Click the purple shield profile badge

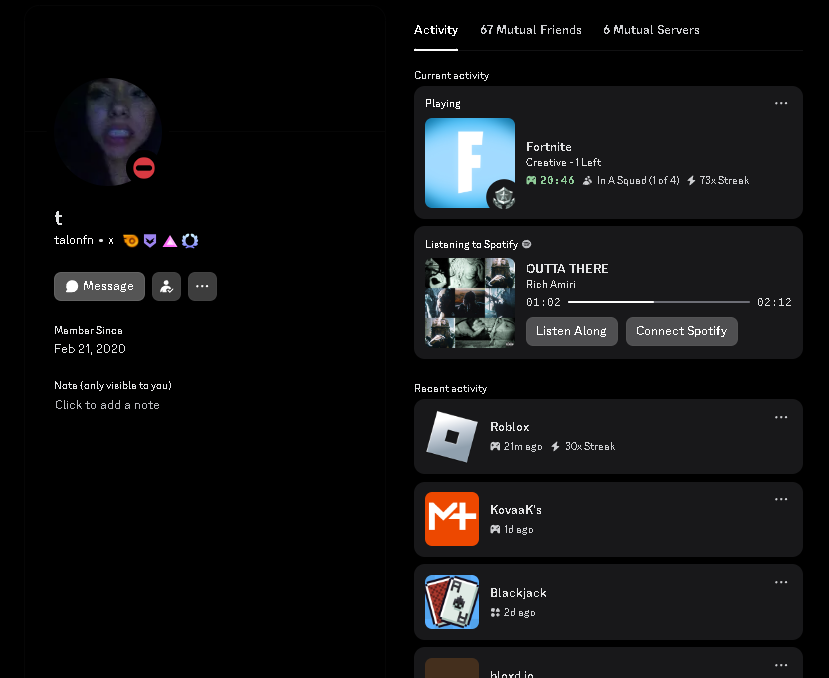point(150,241)
